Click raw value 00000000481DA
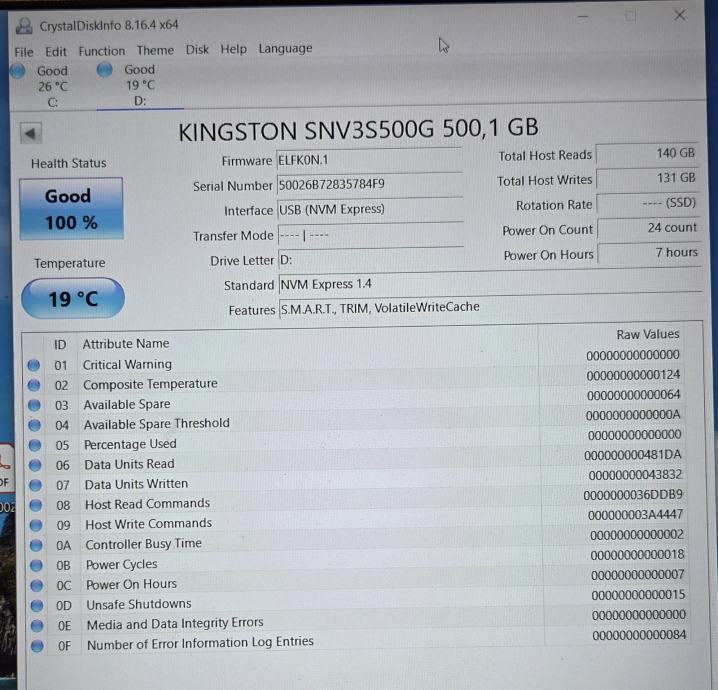This screenshot has width=718, height=690. coord(633,455)
